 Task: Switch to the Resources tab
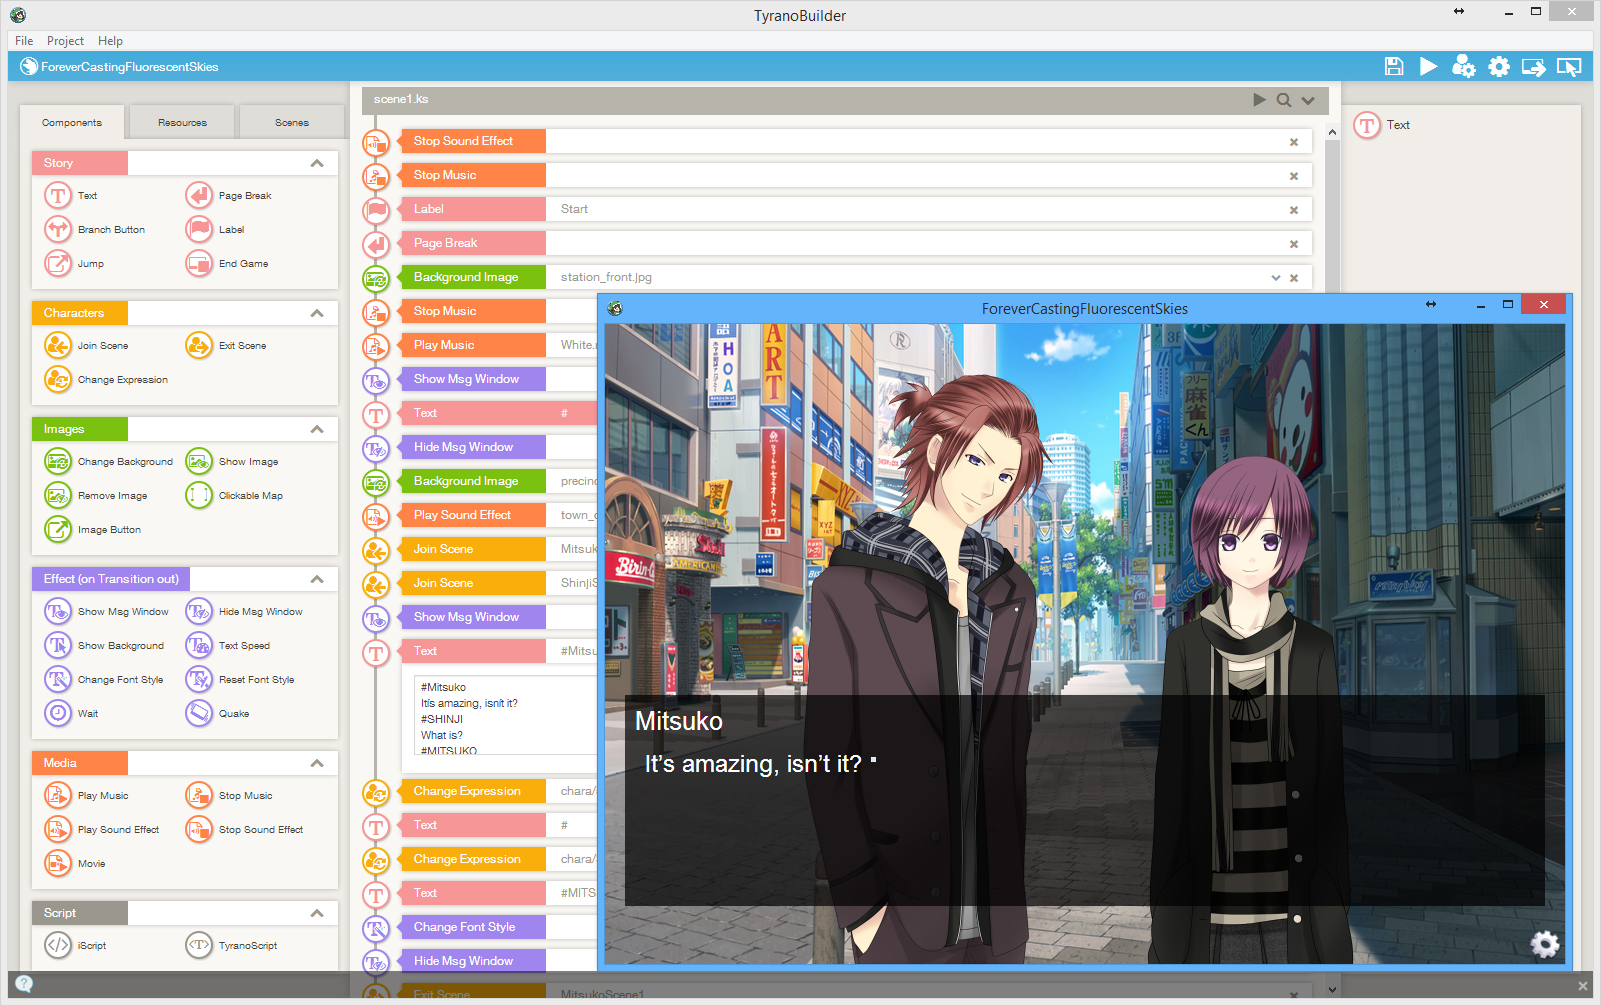pyautogui.click(x=181, y=121)
